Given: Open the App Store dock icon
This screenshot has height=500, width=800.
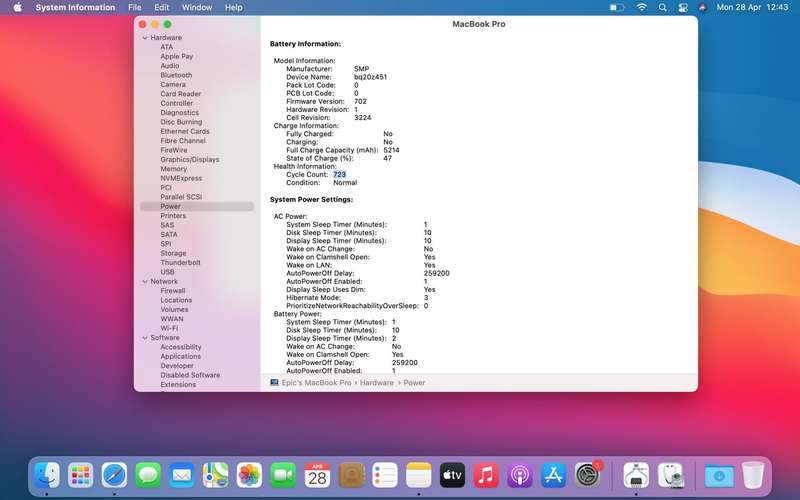Looking at the screenshot, I should 554,476.
